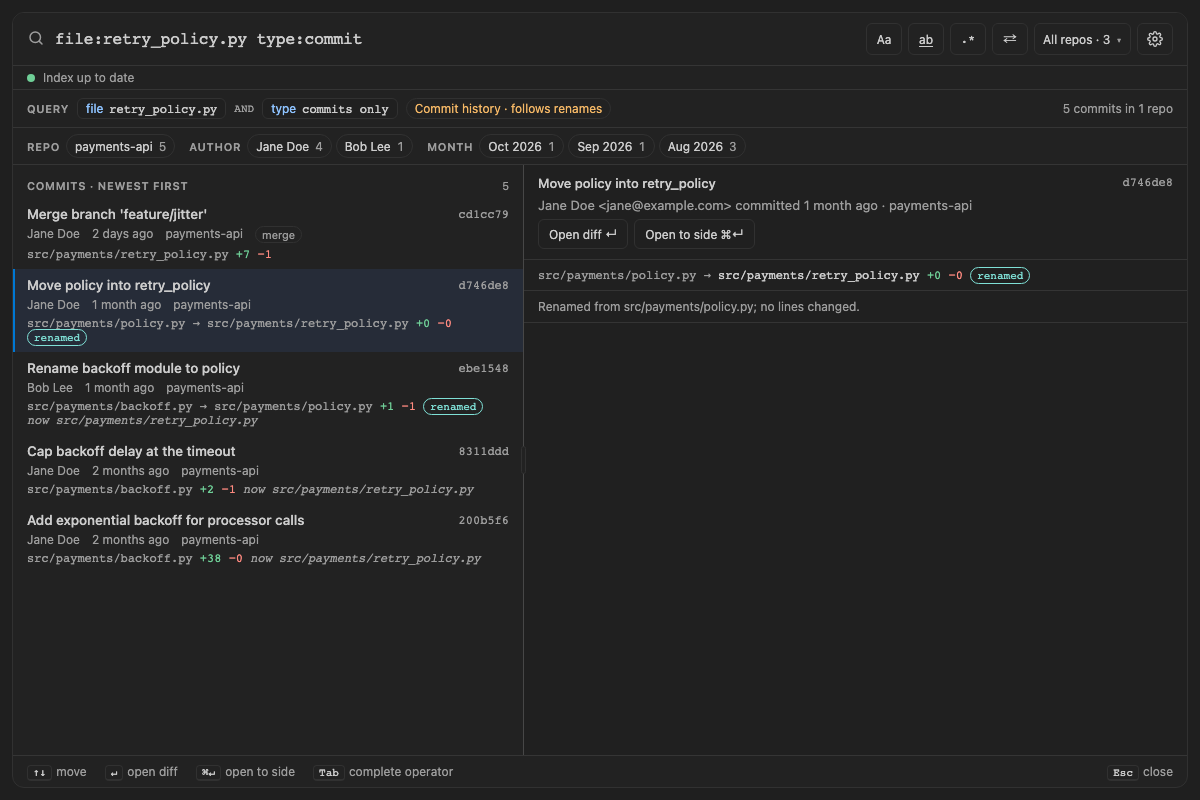The height and width of the screenshot is (800, 1200).
Task: Click src/payments/retry_policy.py path in detail
Action: click(x=818, y=275)
